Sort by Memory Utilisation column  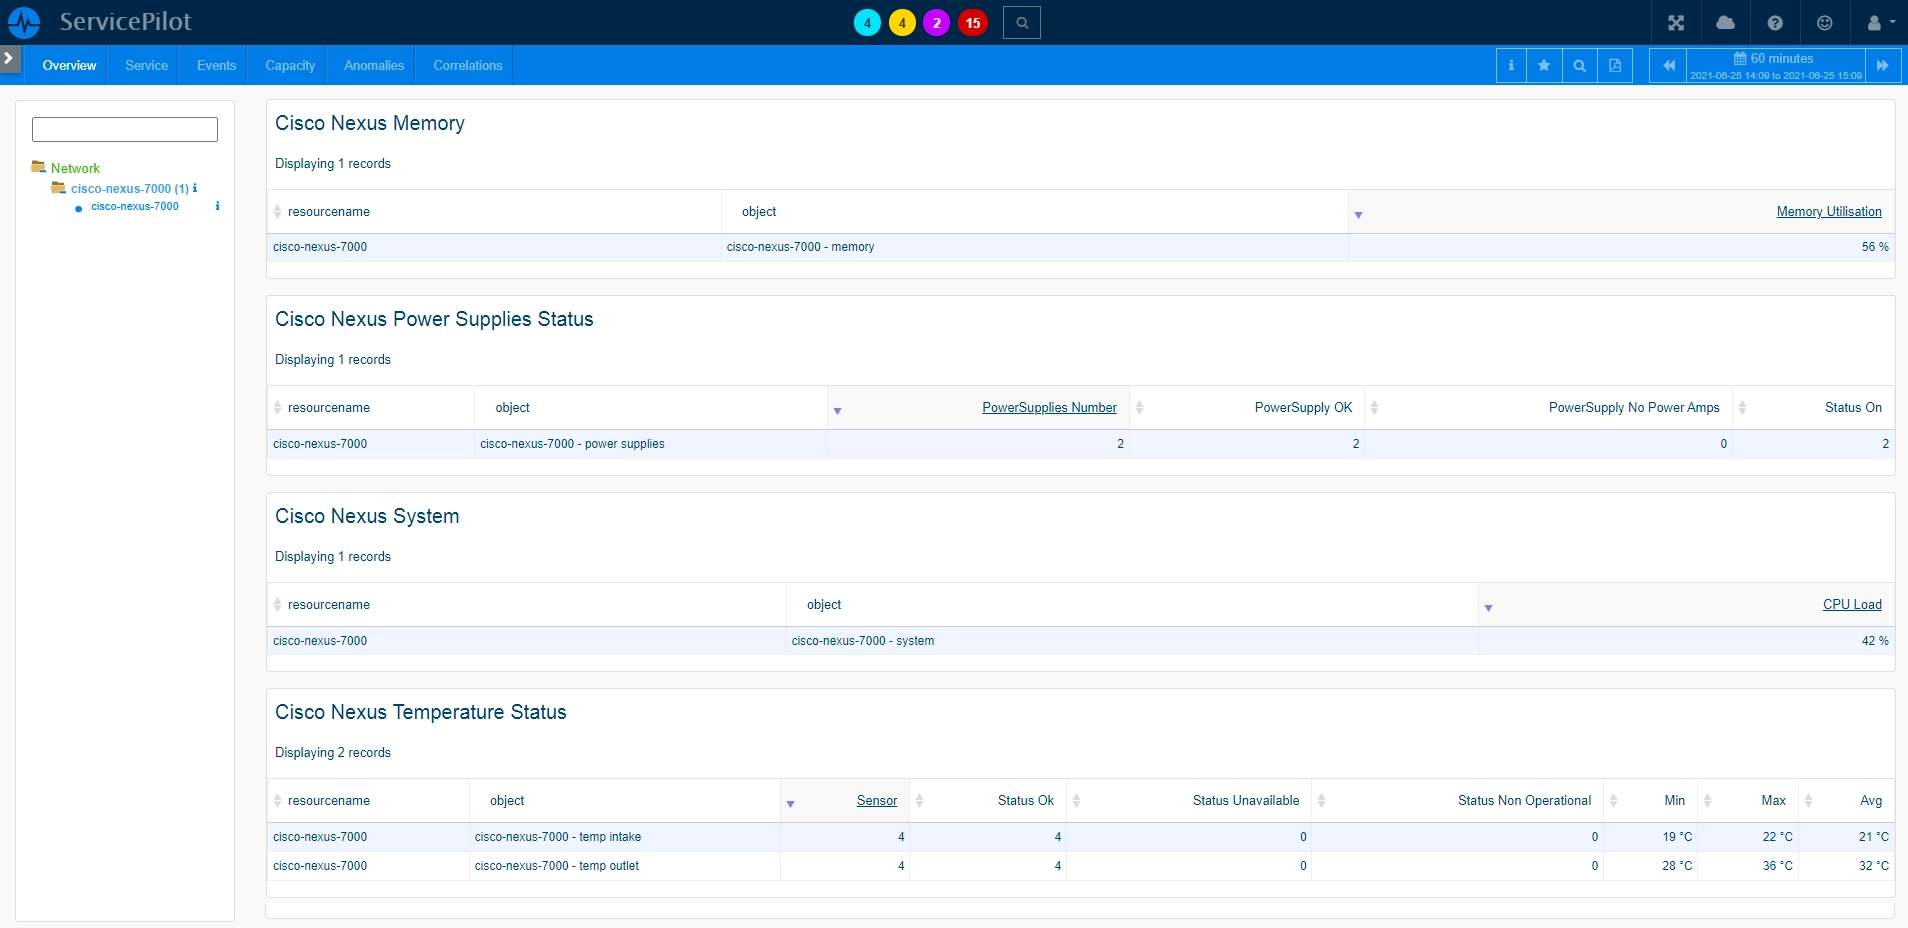coord(1828,211)
